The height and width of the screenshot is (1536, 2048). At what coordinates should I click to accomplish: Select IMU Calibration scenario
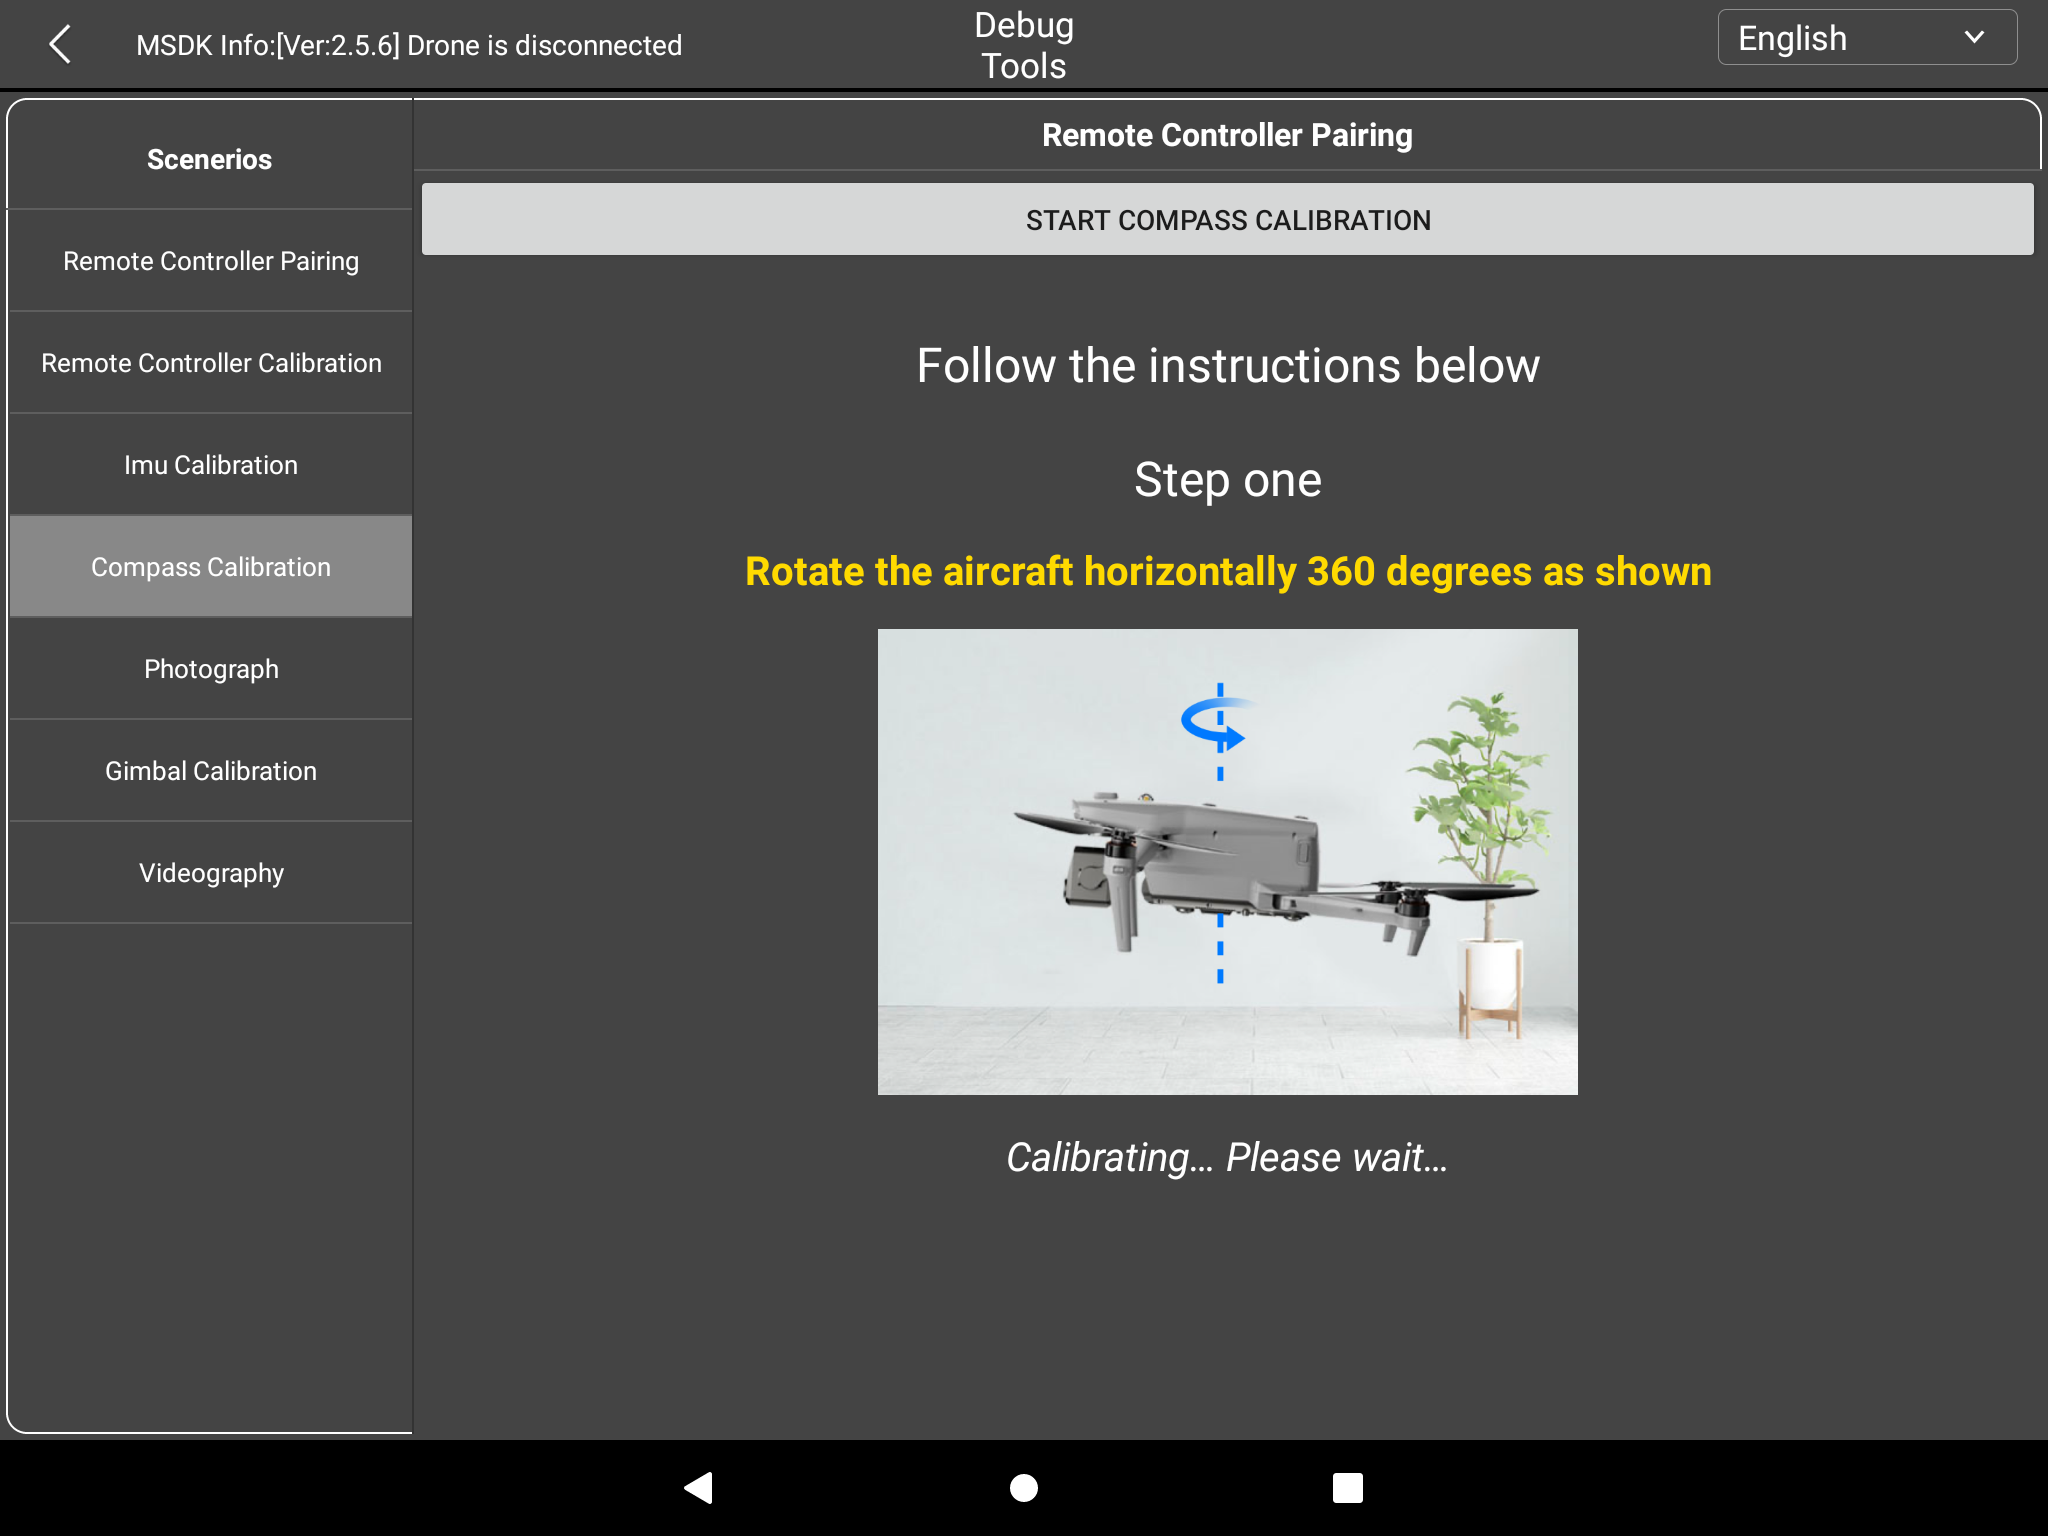point(208,463)
